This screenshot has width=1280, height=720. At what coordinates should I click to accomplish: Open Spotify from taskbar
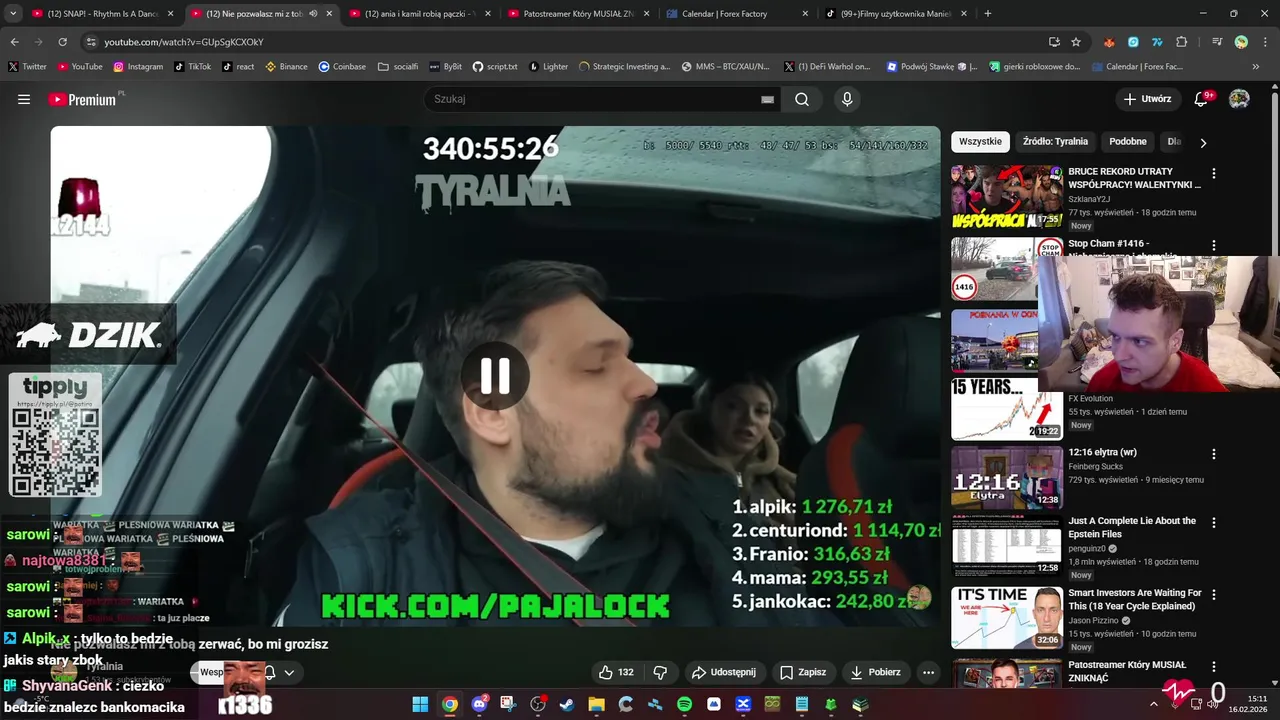coord(684,704)
